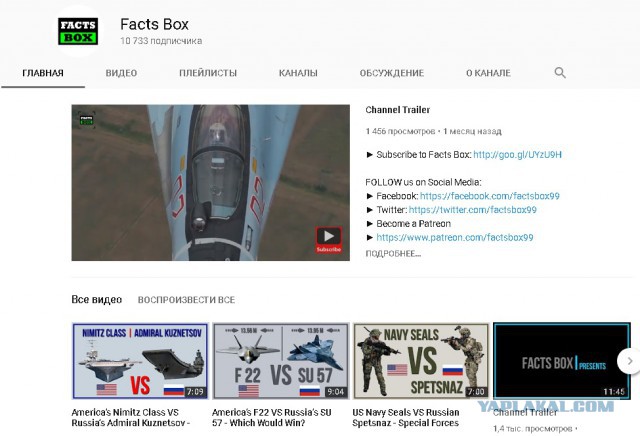Click the Become a Patreon text
This screenshot has width=640, height=436.
(x=413, y=224)
